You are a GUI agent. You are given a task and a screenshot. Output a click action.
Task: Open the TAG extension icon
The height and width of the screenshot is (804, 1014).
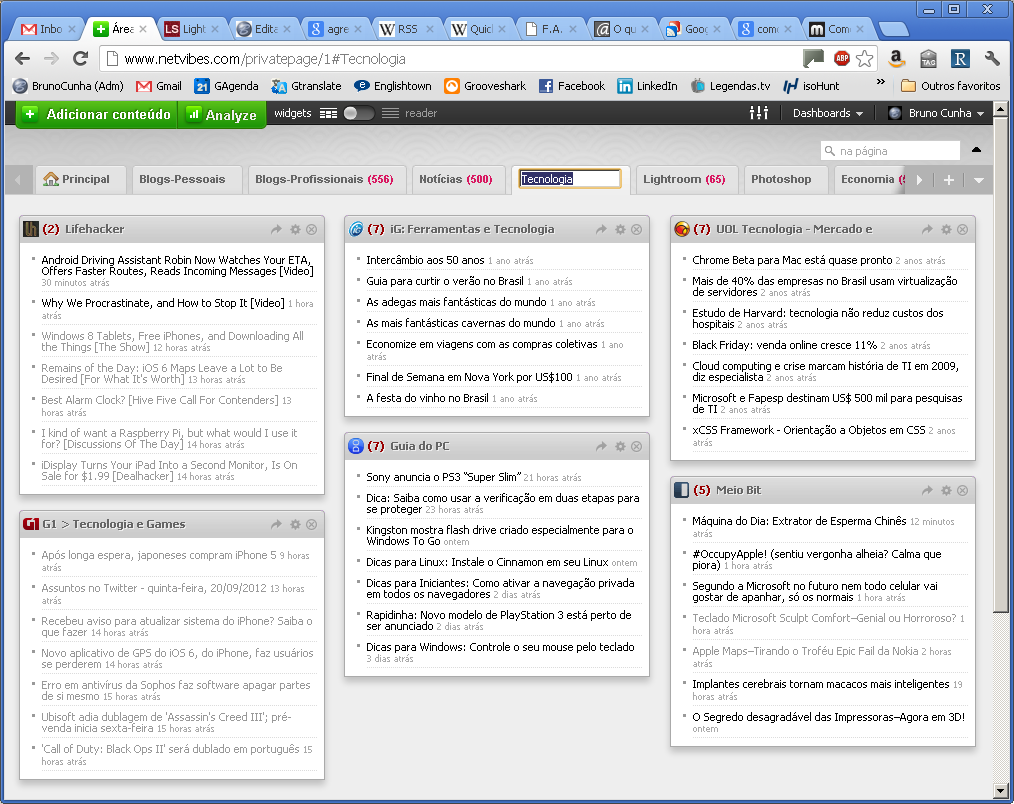coord(929,59)
